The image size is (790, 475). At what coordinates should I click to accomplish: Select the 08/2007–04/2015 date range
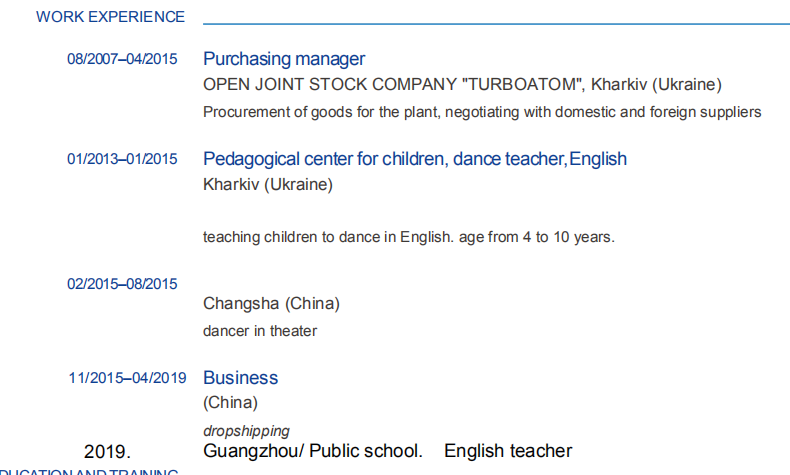122,59
